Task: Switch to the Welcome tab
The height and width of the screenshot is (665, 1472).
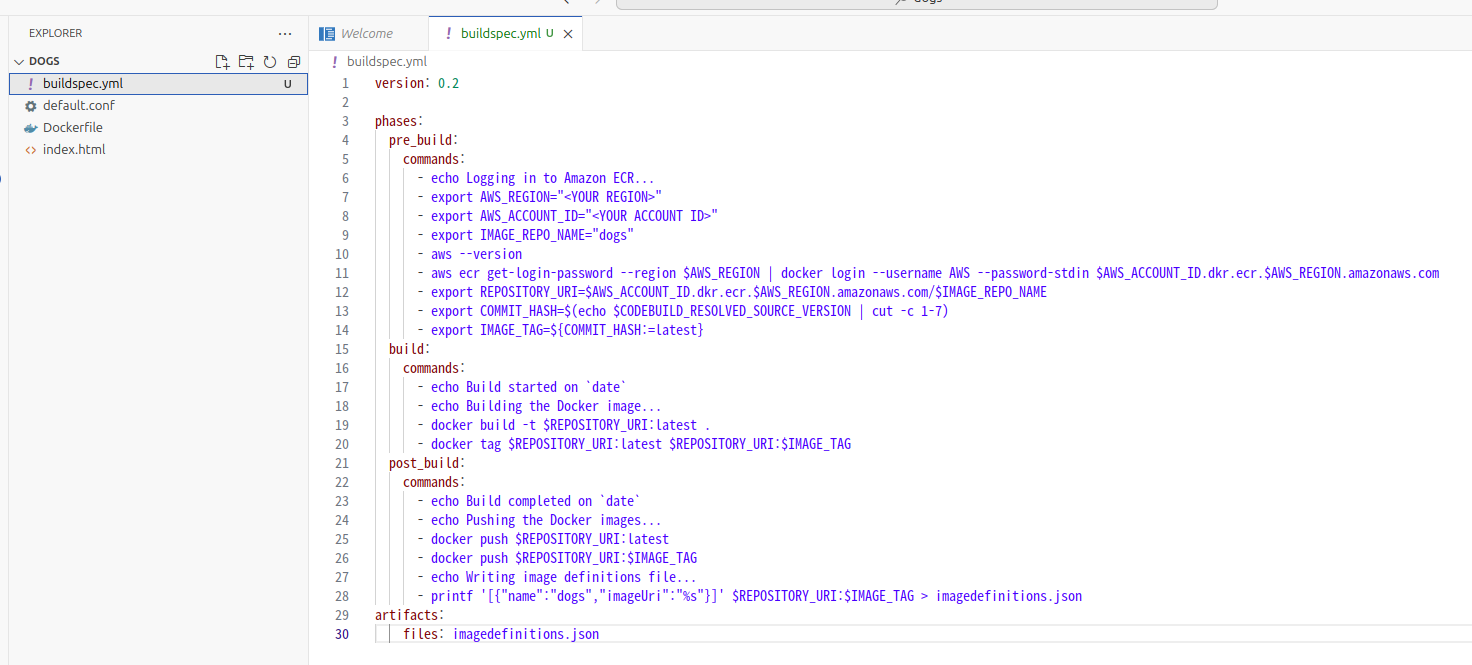Action: 366,34
